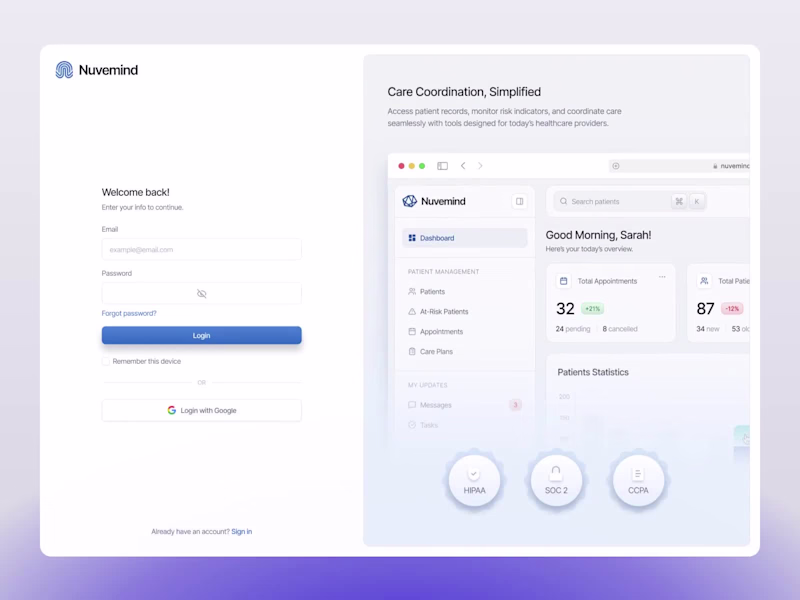The height and width of the screenshot is (600, 800).
Task: Click the Nuvemind fingerprint logo icon
Action: tap(64, 70)
